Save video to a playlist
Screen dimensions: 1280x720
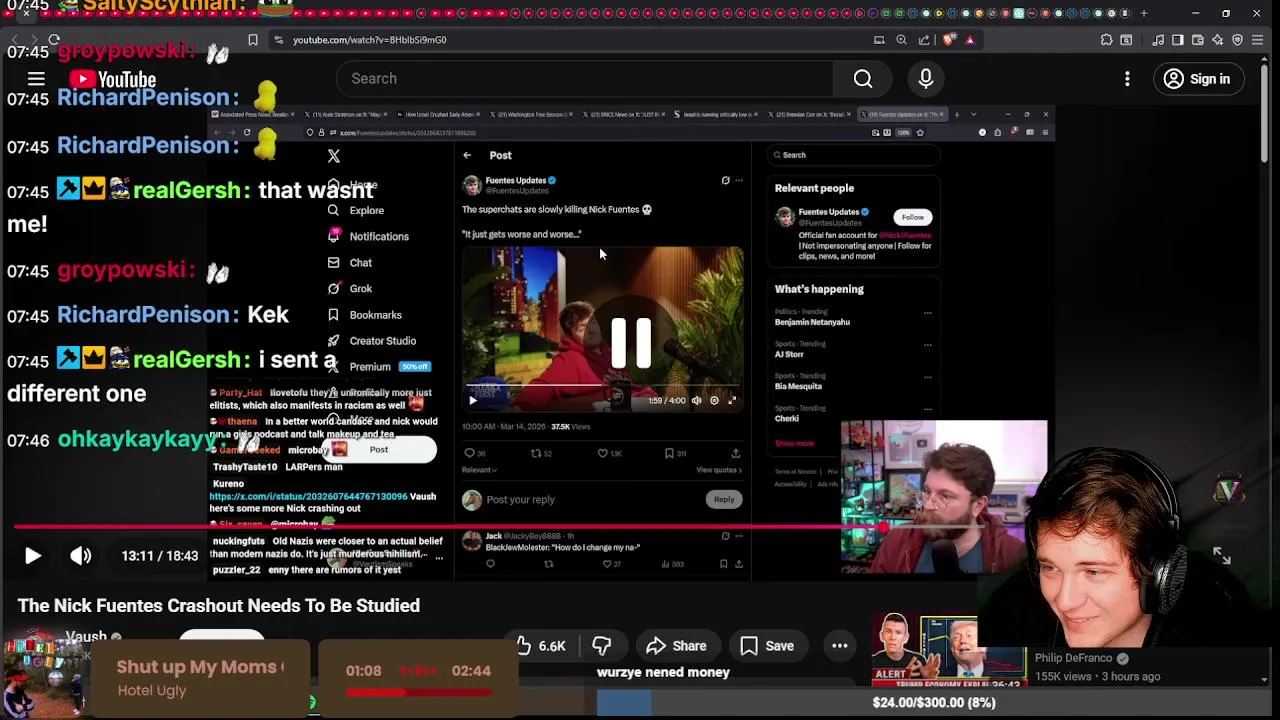click(x=767, y=646)
